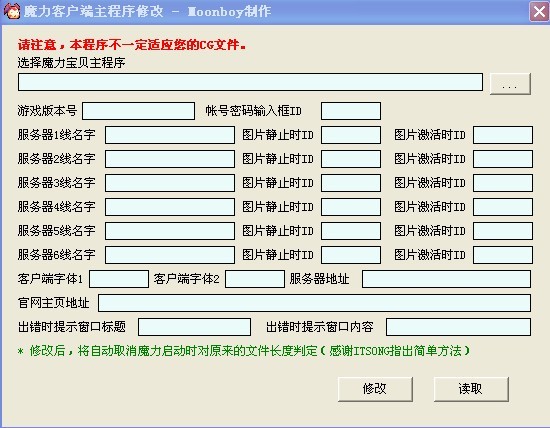Click the 修改 button
Viewport: 550px width, 428px height.
coord(375,389)
